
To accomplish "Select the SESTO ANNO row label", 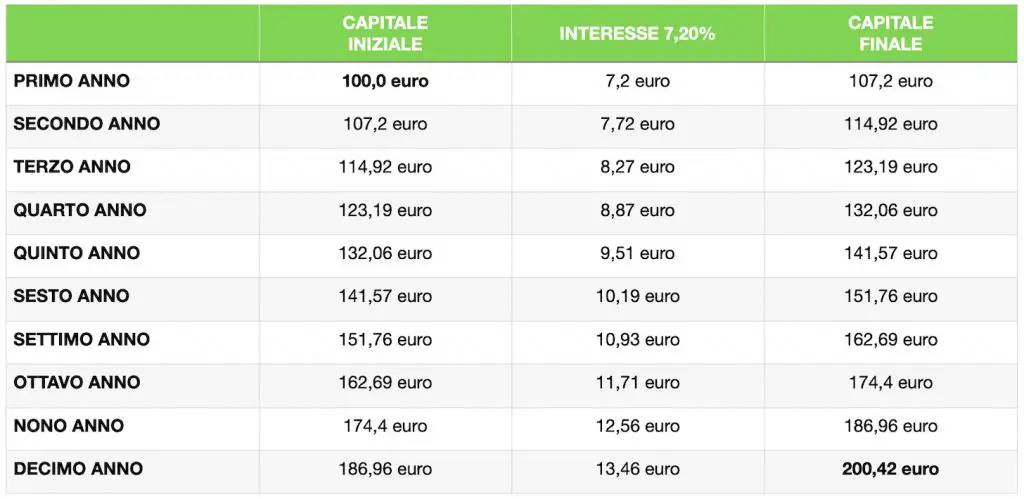I will (71, 296).
